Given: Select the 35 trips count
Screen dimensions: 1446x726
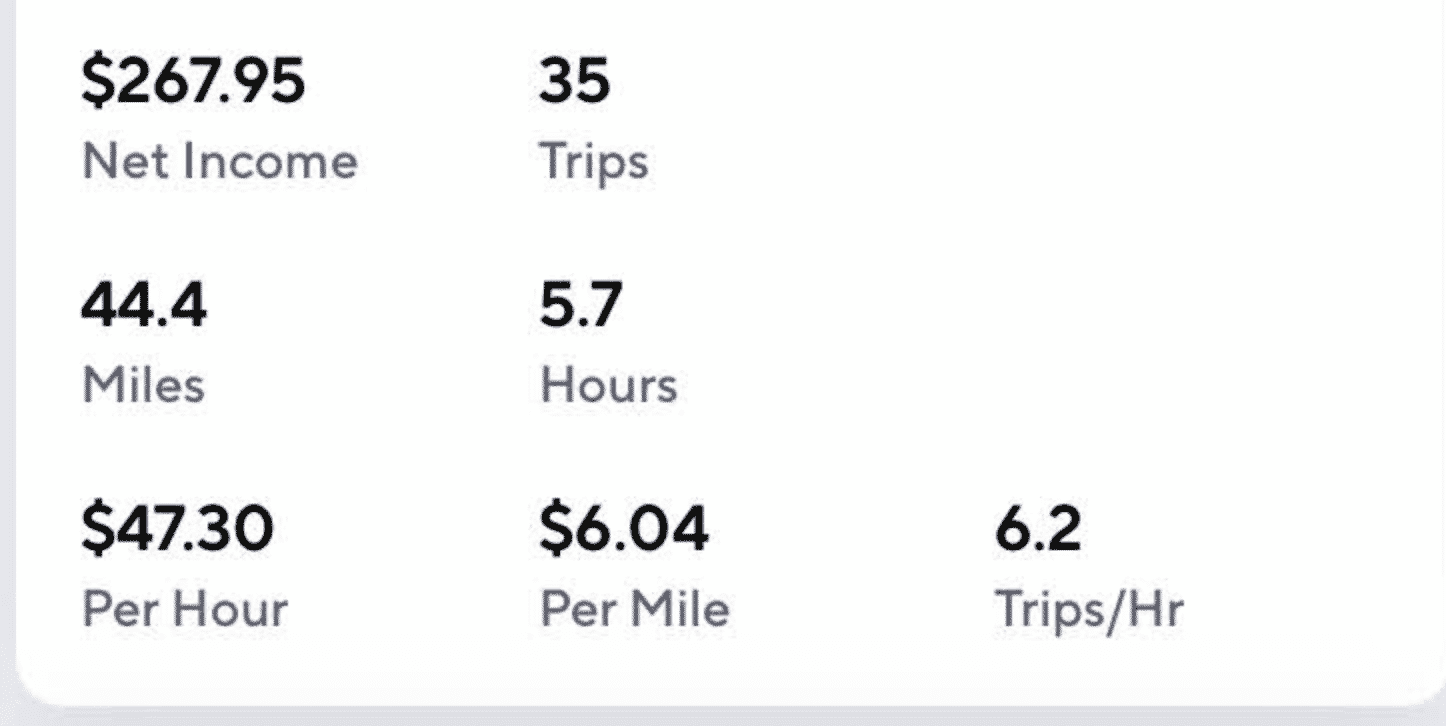Looking at the screenshot, I should click(575, 81).
